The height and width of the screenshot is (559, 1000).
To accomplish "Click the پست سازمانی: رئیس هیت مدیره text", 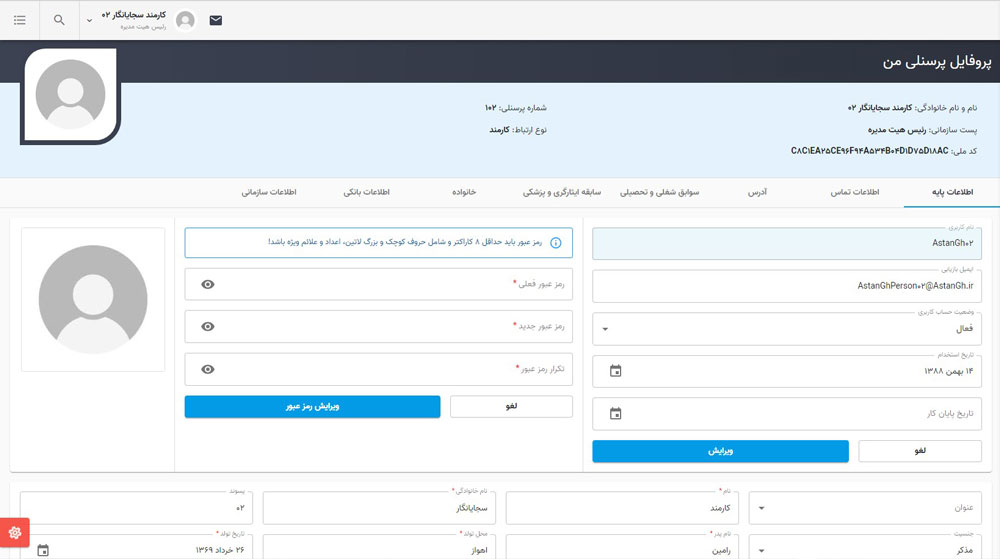I will click(x=922, y=129).
